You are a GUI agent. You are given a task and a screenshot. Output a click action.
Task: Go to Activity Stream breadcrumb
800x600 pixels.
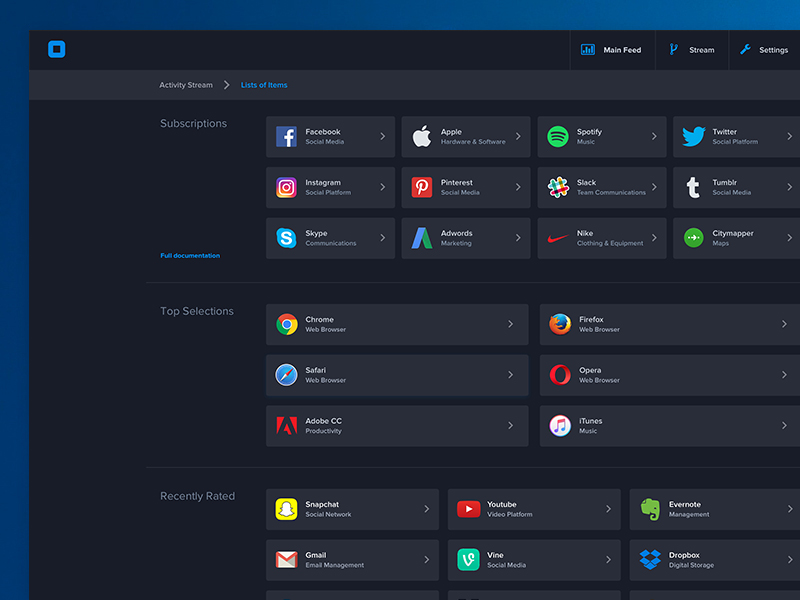[x=186, y=85]
